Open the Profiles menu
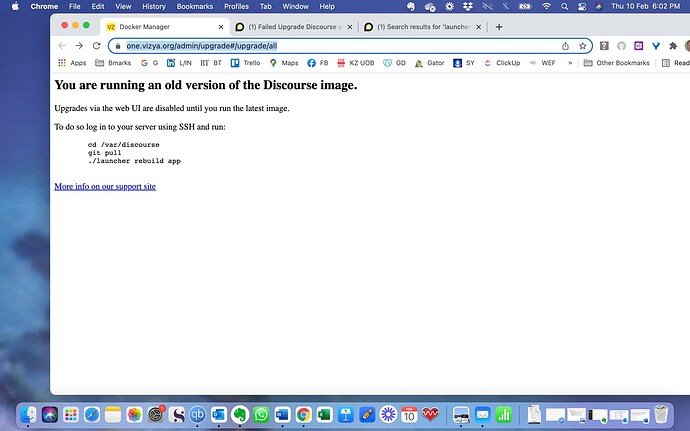The width and height of the screenshot is (690, 431). click(236, 6)
